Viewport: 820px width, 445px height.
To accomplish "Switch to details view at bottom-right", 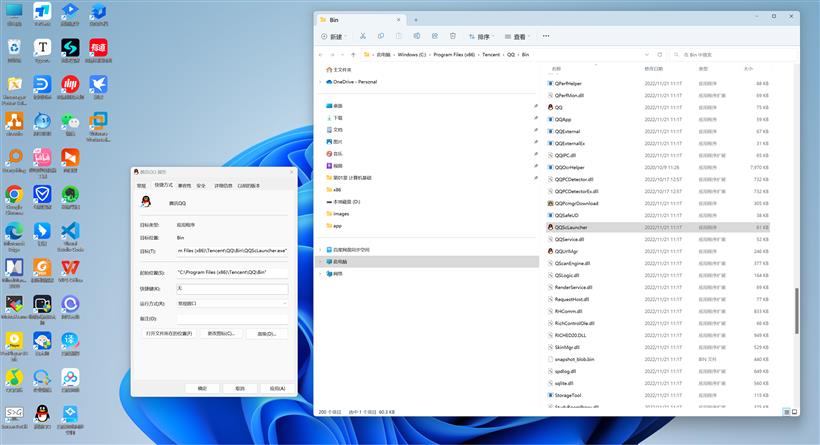I will coord(787,412).
